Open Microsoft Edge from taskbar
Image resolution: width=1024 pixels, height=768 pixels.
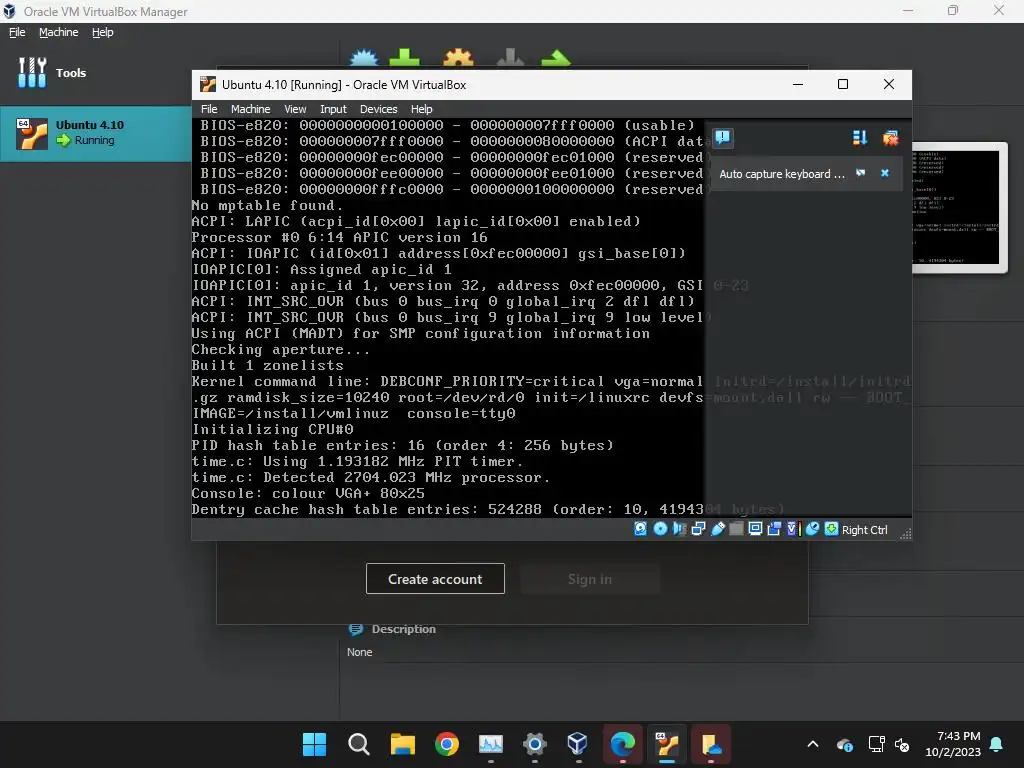coord(622,744)
